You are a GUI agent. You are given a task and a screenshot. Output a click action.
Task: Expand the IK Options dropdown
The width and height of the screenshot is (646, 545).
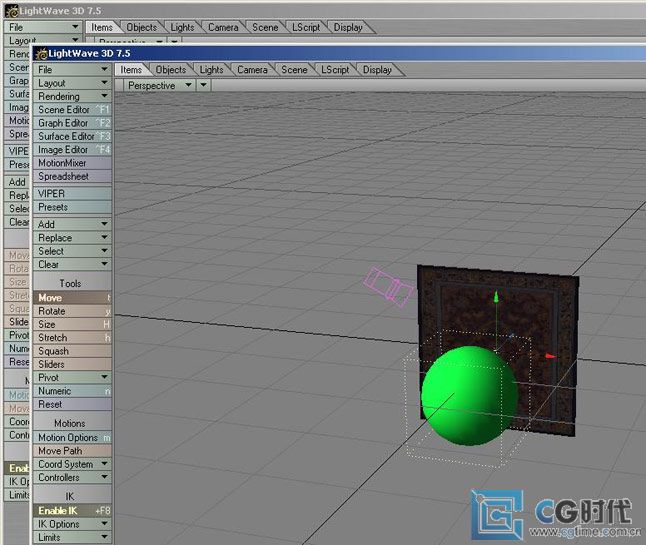click(x=72, y=524)
